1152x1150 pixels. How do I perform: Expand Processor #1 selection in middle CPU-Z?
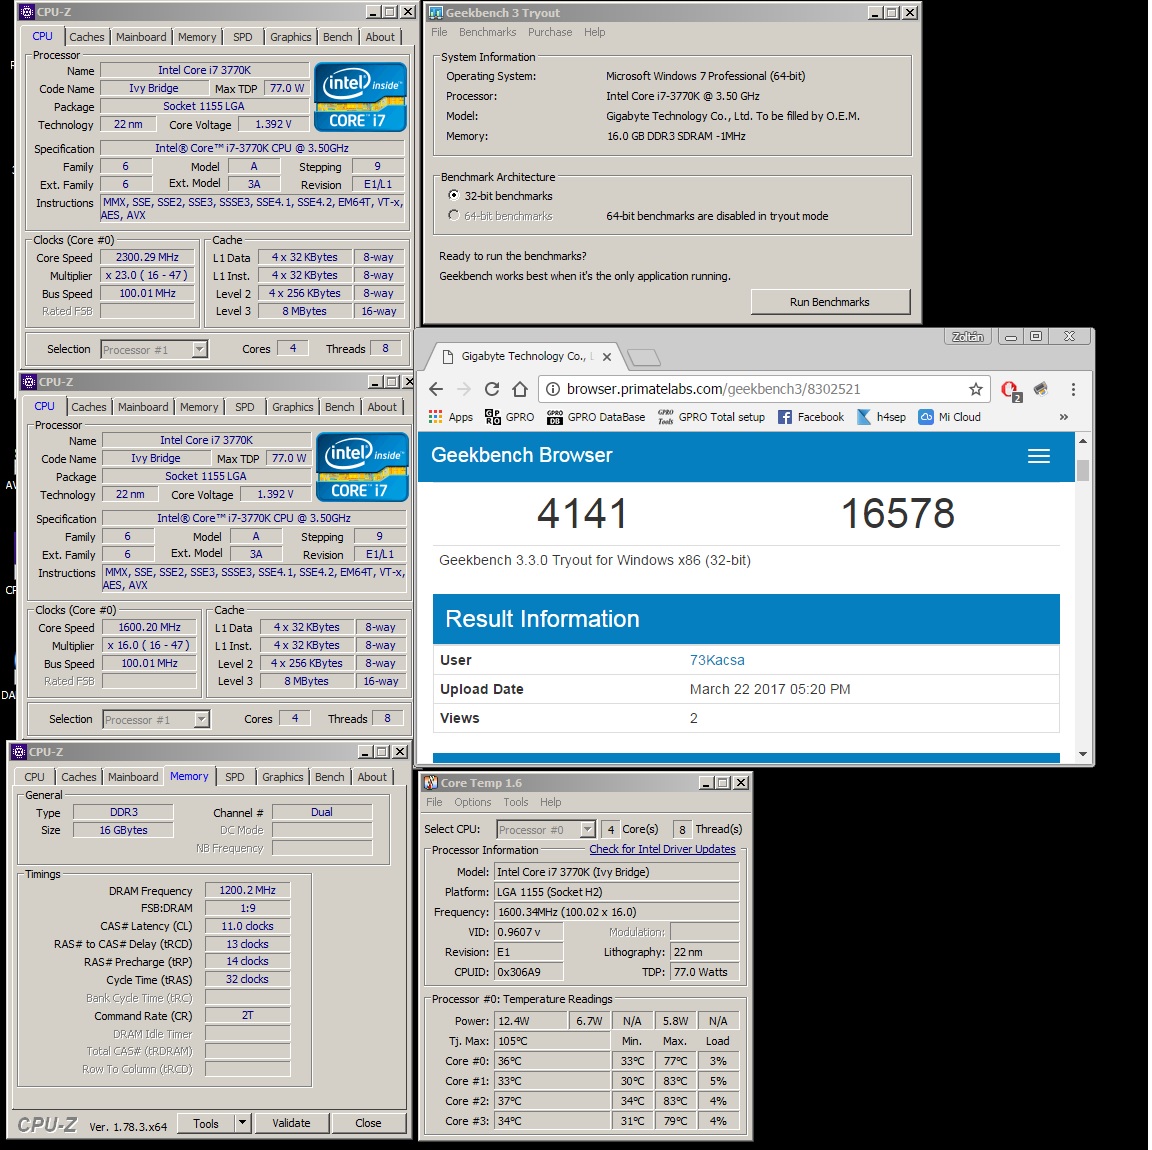[x=201, y=719]
